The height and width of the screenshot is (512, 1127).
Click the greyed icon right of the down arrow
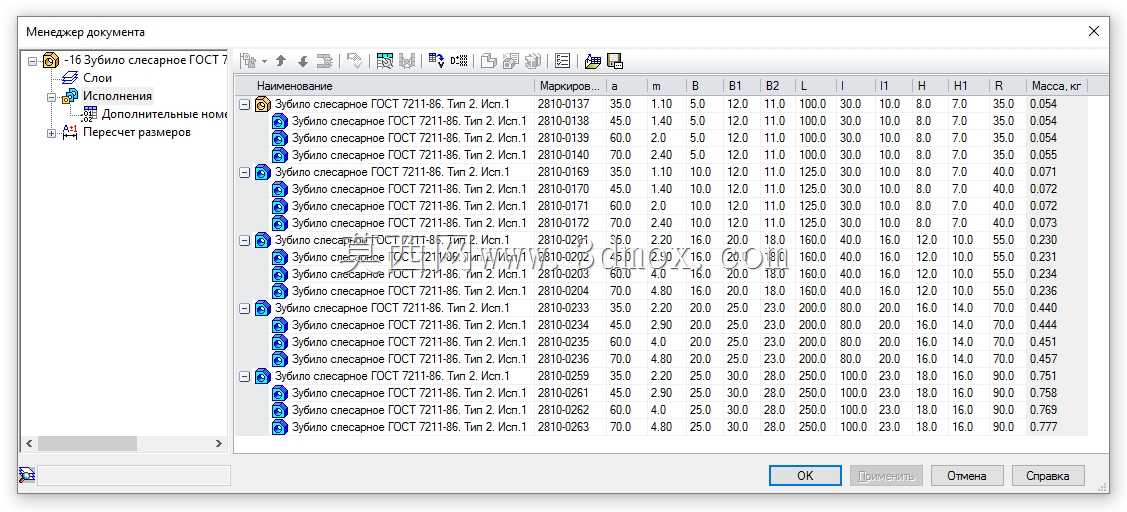[324, 62]
